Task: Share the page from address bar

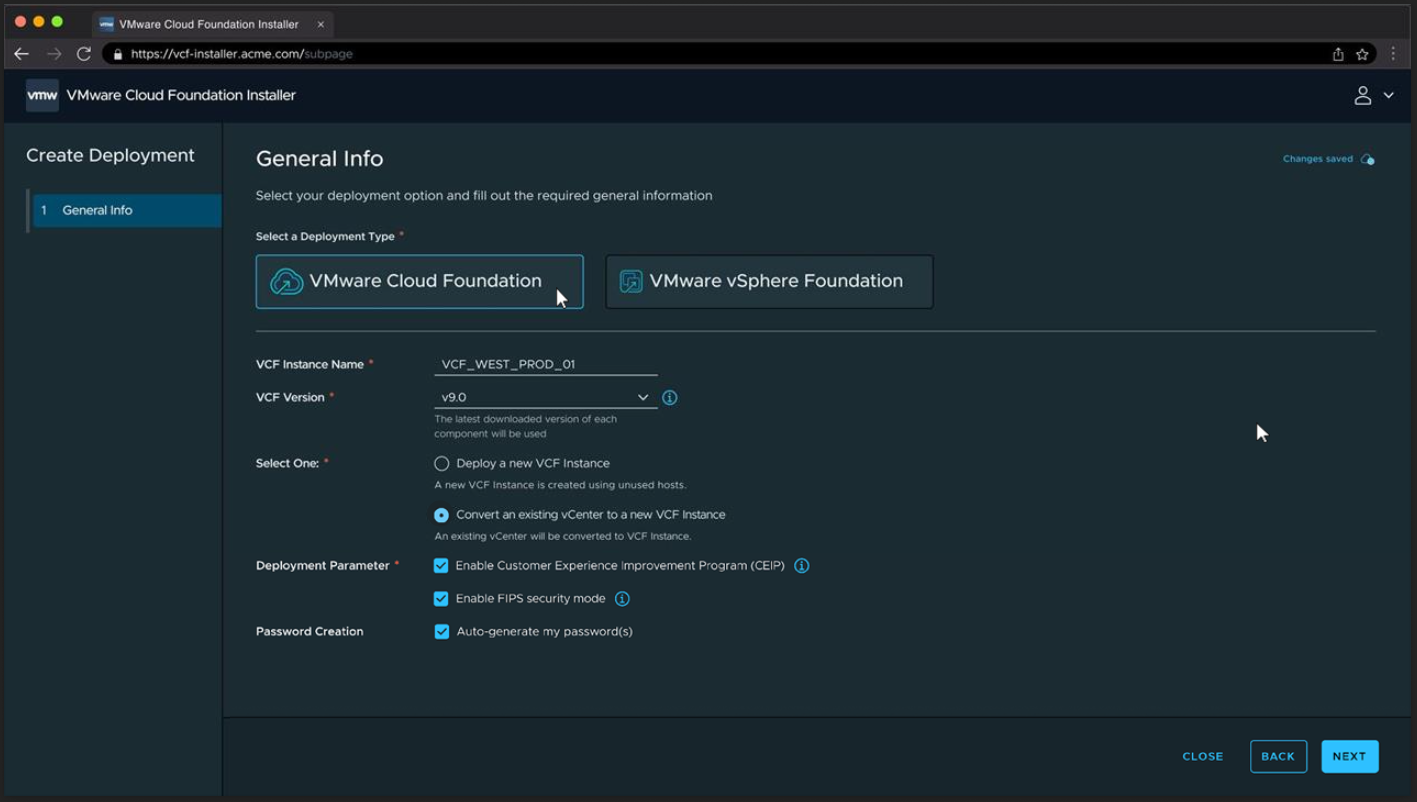Action: (x=1338, y=54)
